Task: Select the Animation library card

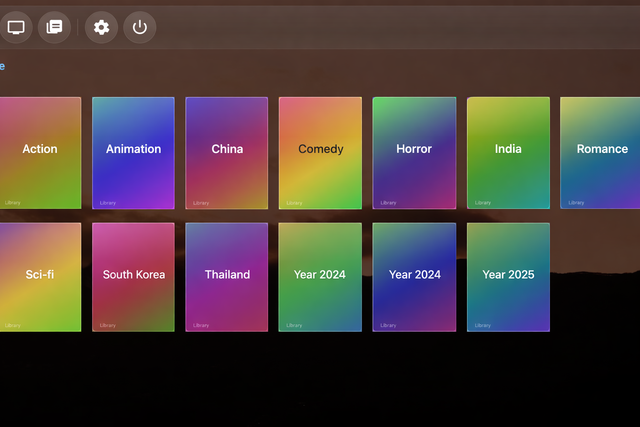Action: (x=133, y=152)
